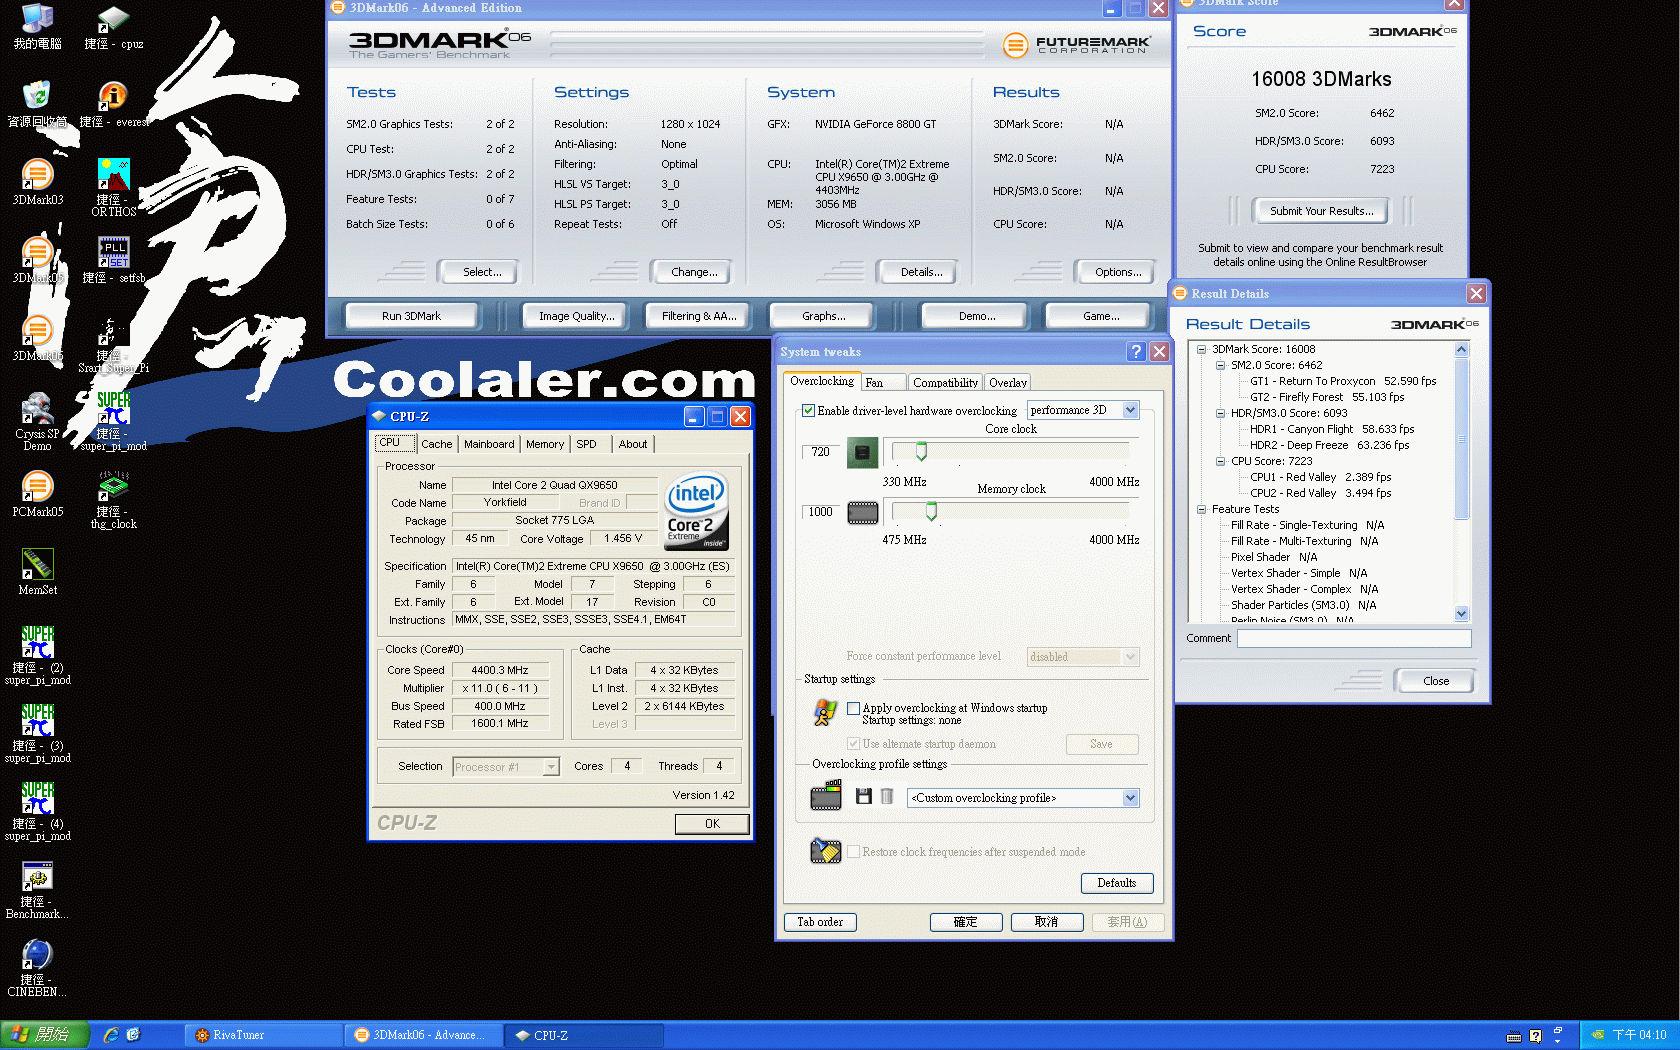Image resolution: width=1680 pixels, height=1050 pixels.
Task: Click the delete profile trash icon
Action: tap(886, 796)
